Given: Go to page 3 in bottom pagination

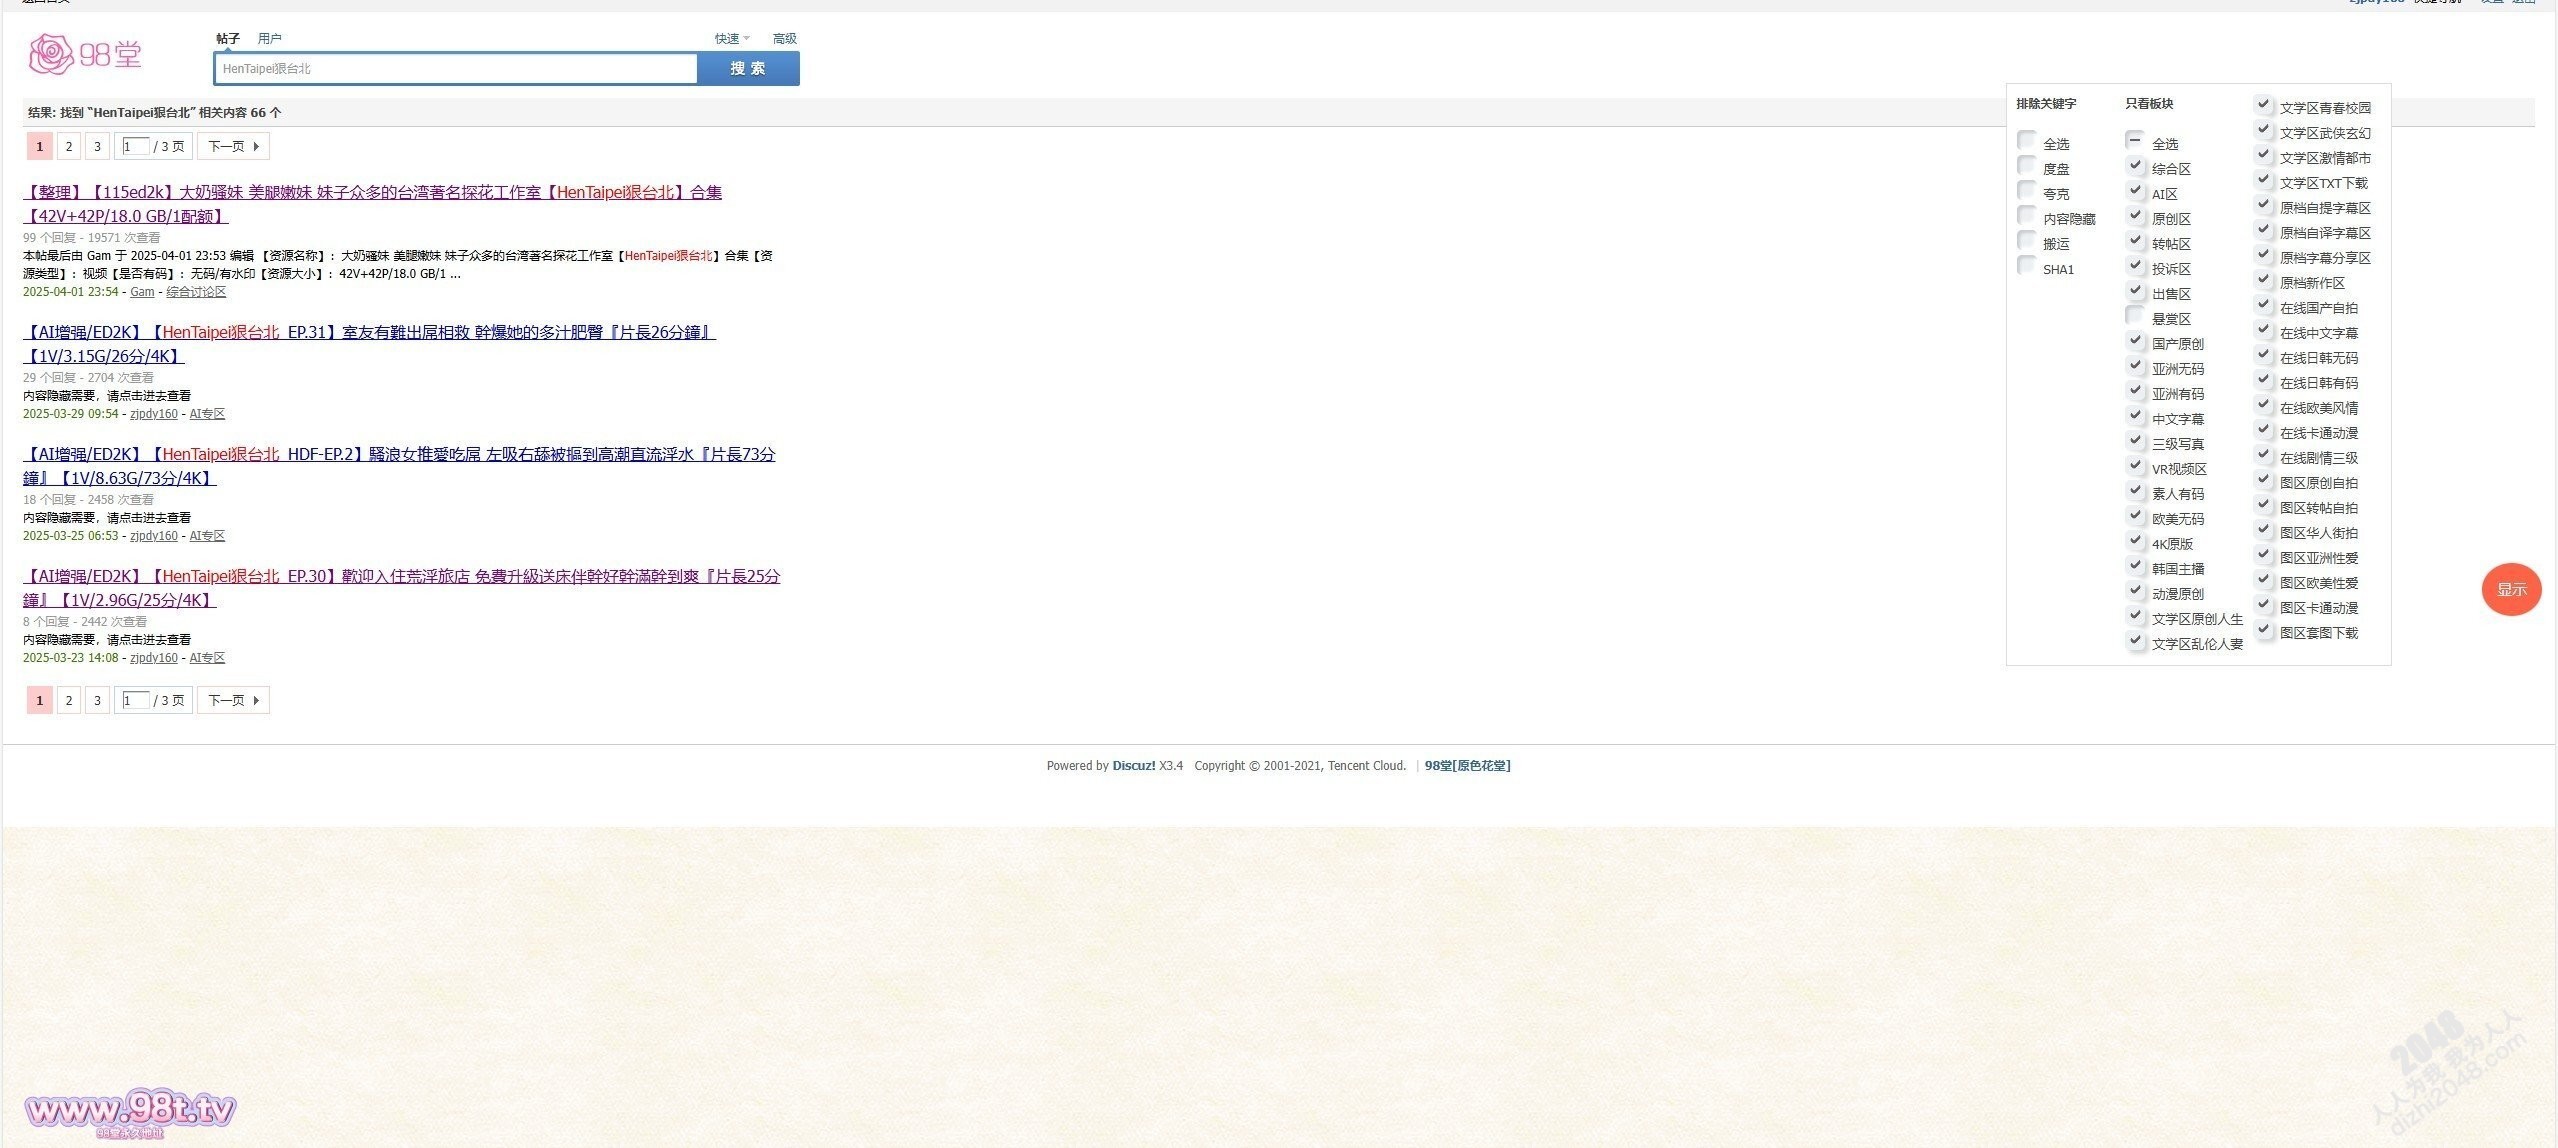Looking at the screenshot, I should [97, 700].
